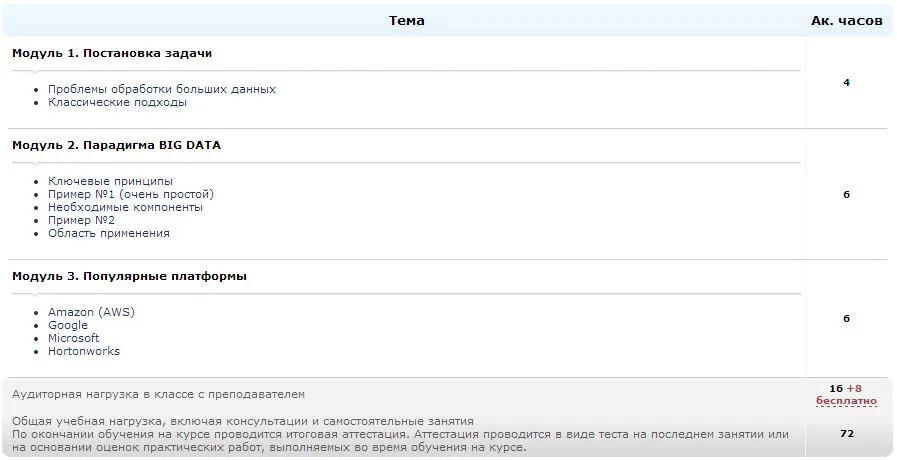Click the "Ак. часов" column header
Image resolution: width=897 pixels, height=460 pixels.
tap(846, 21)
